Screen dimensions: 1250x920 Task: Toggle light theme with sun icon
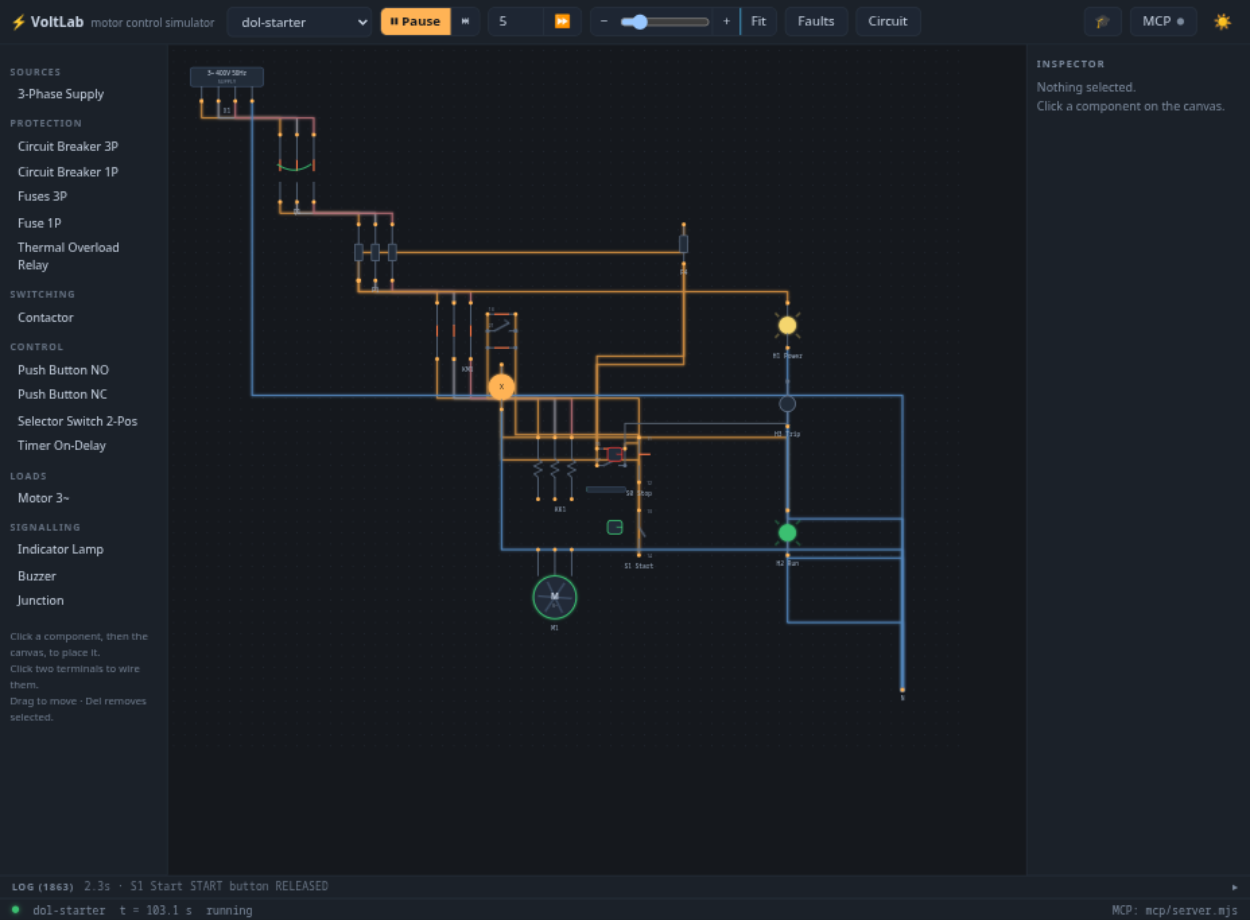(1222, 21)
